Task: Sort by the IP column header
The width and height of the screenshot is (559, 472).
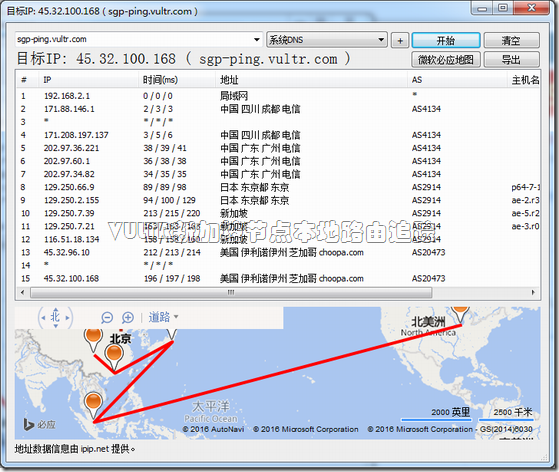Action: tap(88, 80)
